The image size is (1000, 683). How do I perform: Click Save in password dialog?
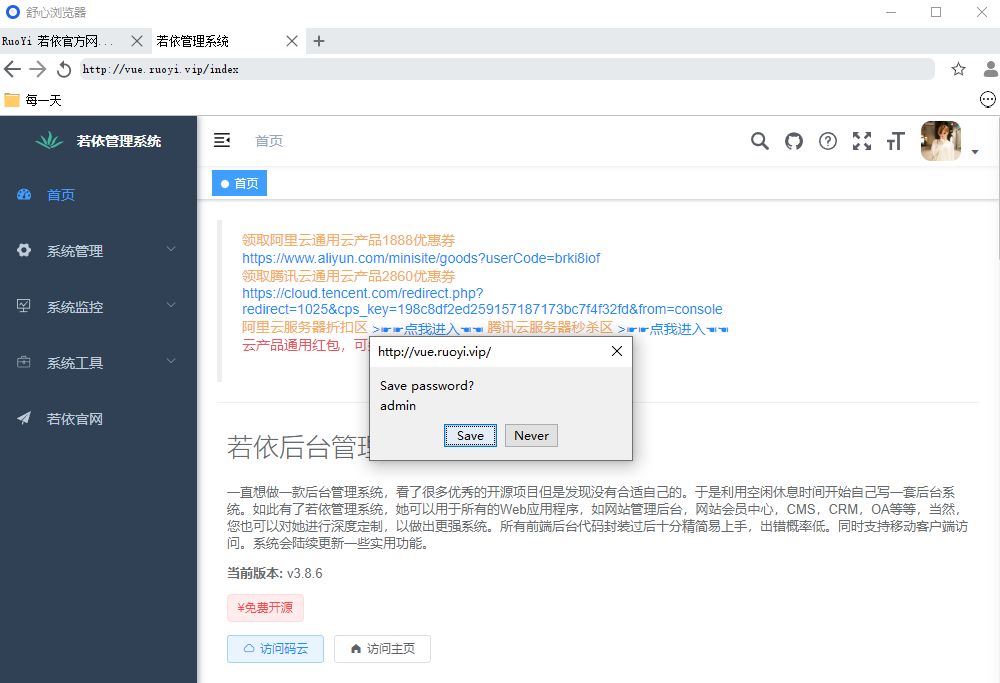pos(470,436)
